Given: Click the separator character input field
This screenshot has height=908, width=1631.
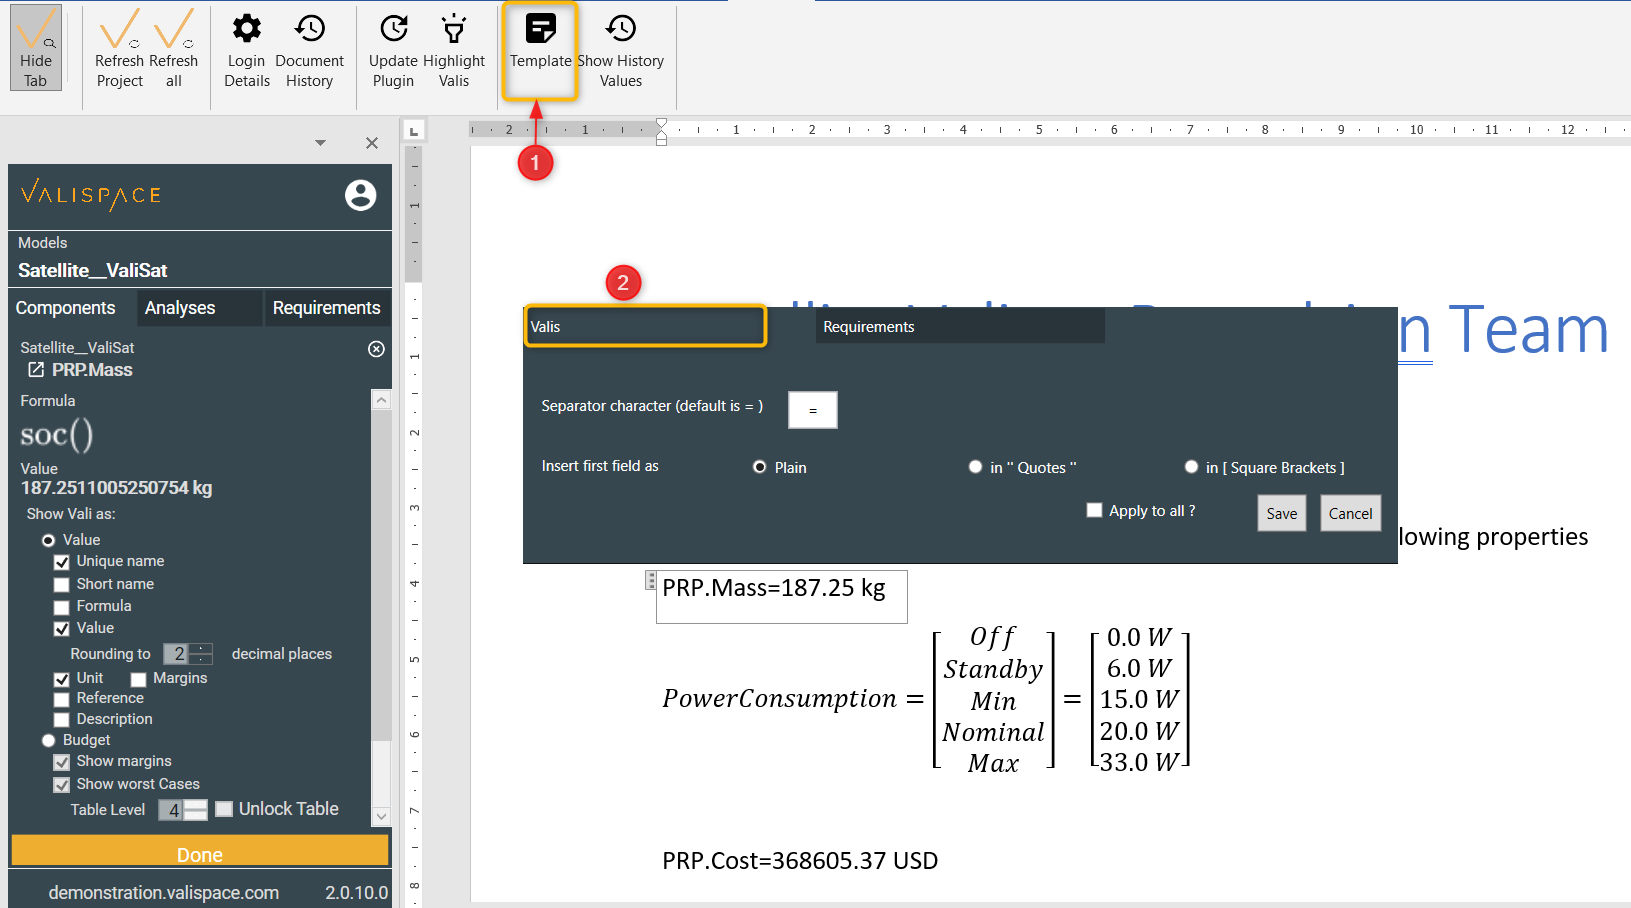Looking at the screenshot, I should point(813,410).
